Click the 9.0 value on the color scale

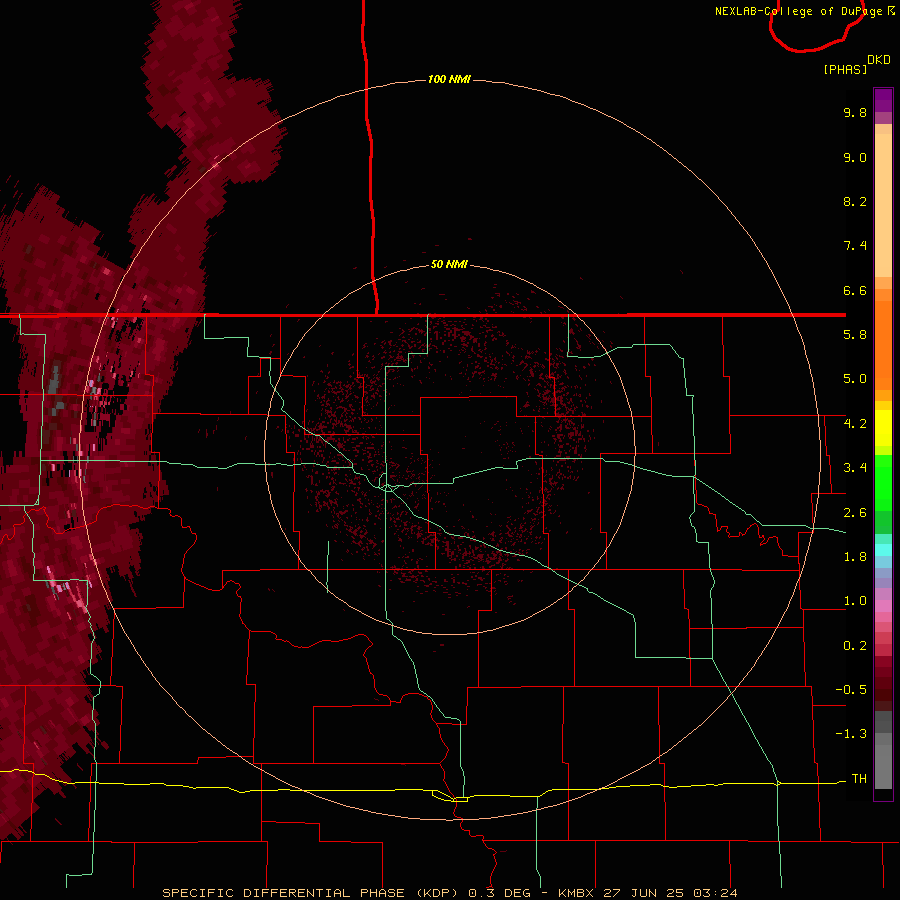pos(855,157)
